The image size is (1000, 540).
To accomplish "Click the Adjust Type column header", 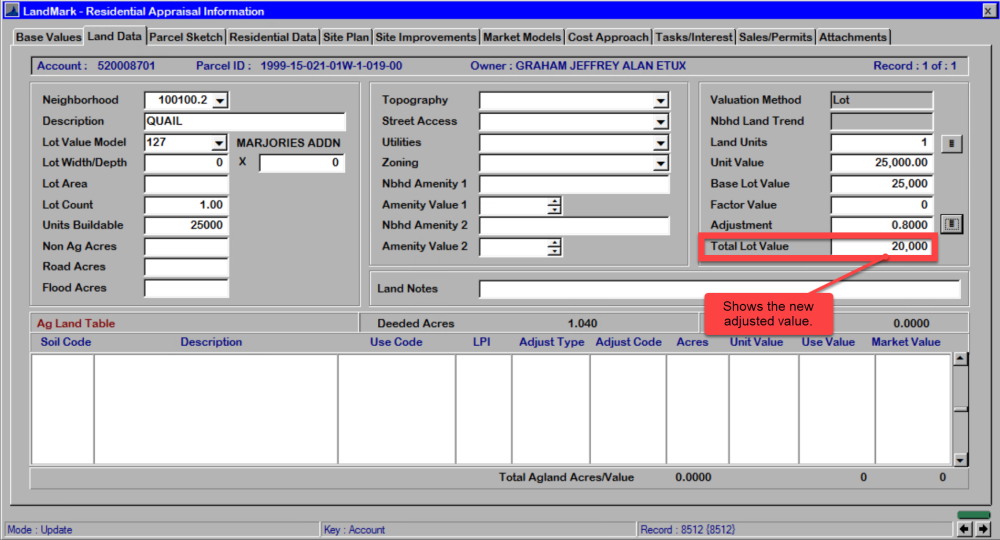I will click(x=552, y=342).
